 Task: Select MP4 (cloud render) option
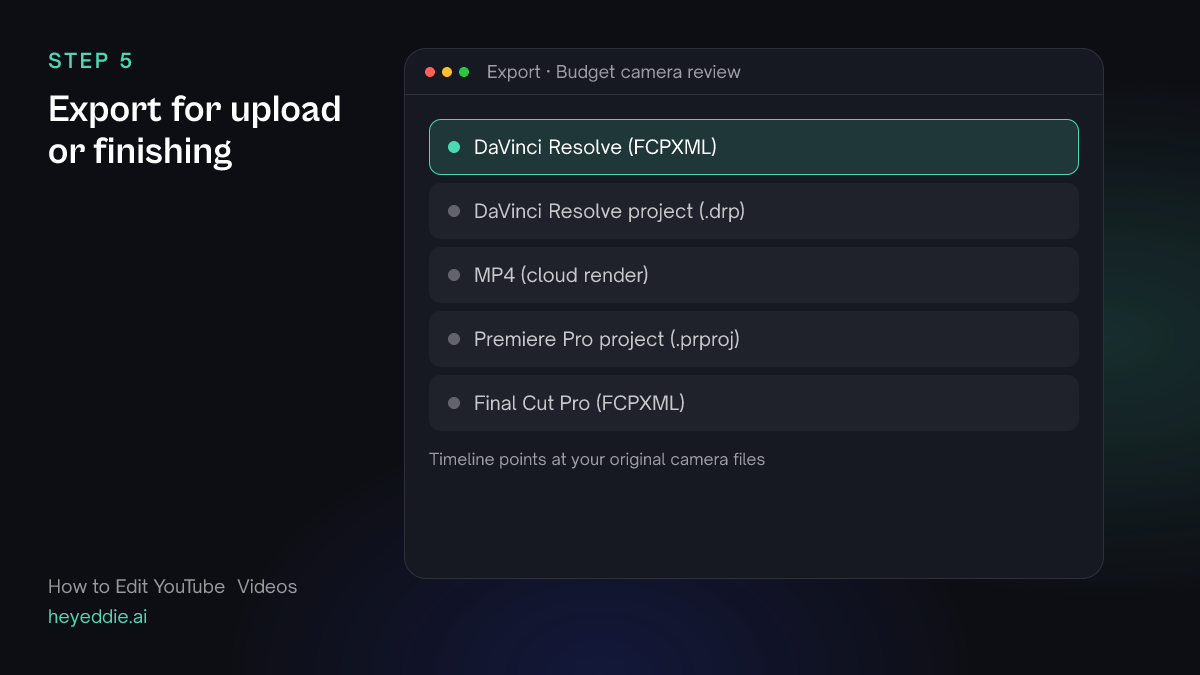pos(754,275)
